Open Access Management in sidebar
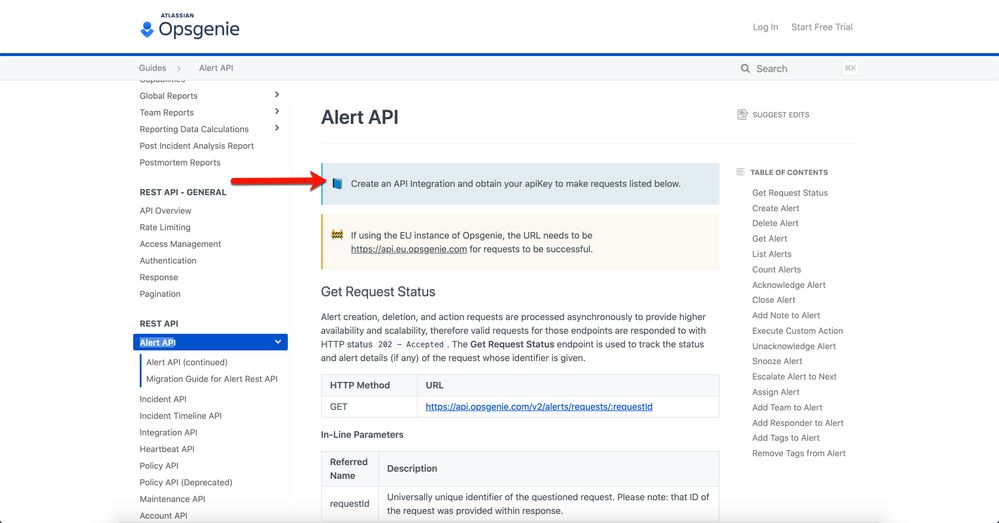 click(x=180, y=244)
